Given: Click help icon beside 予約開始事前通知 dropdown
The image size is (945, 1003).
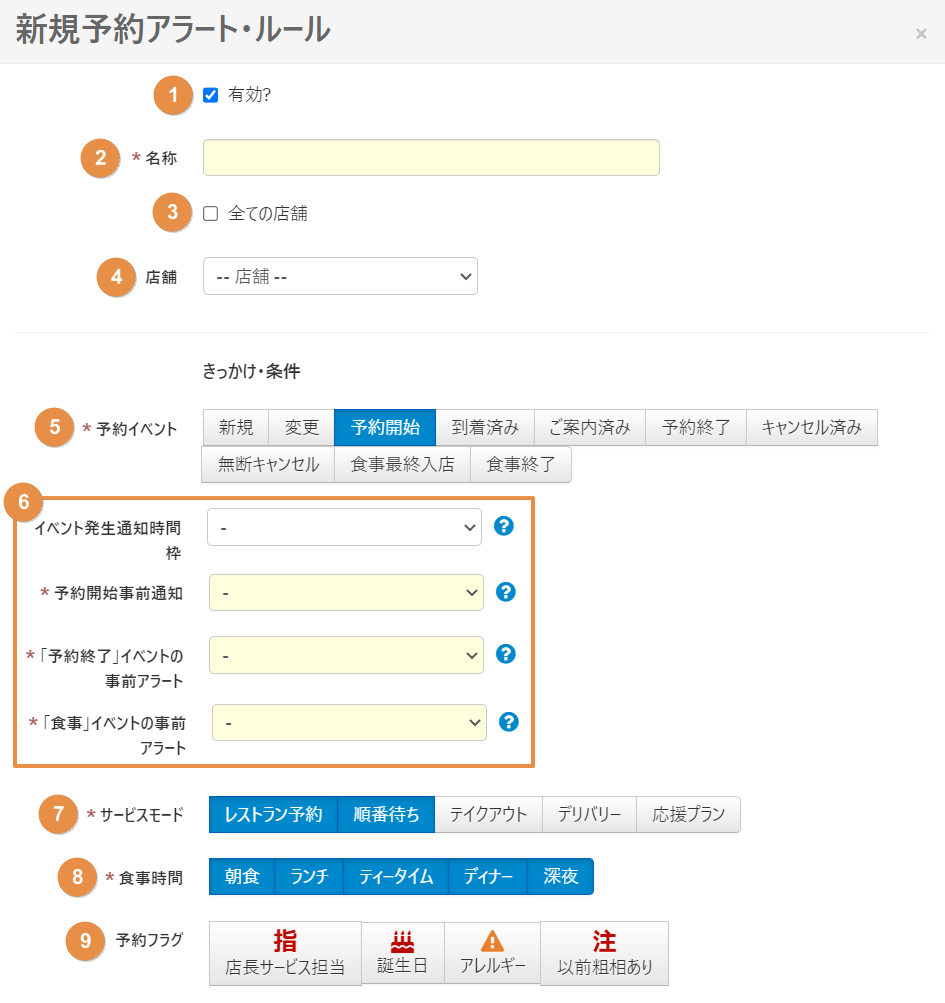Looking at the screenshot, I should (506, 592).
